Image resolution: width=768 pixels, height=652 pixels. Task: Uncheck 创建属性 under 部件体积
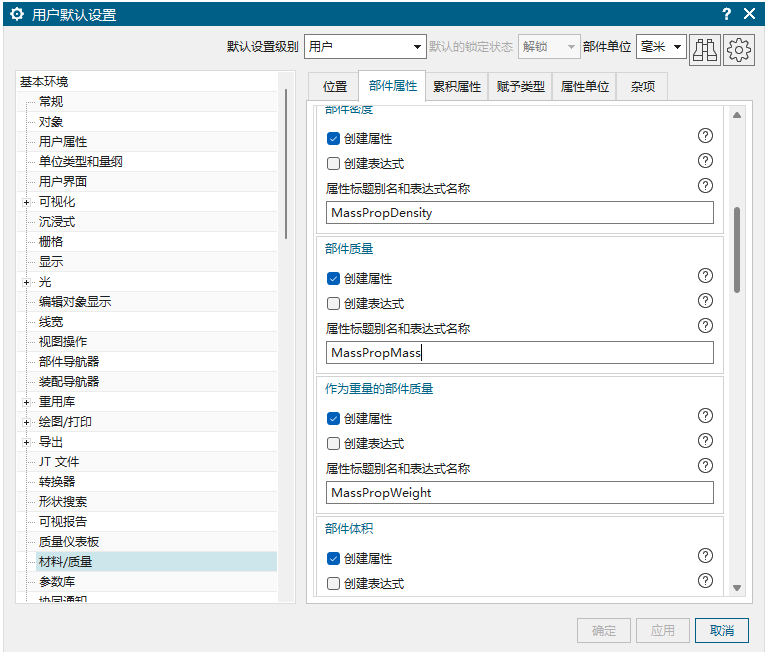[x=334, y=559]
